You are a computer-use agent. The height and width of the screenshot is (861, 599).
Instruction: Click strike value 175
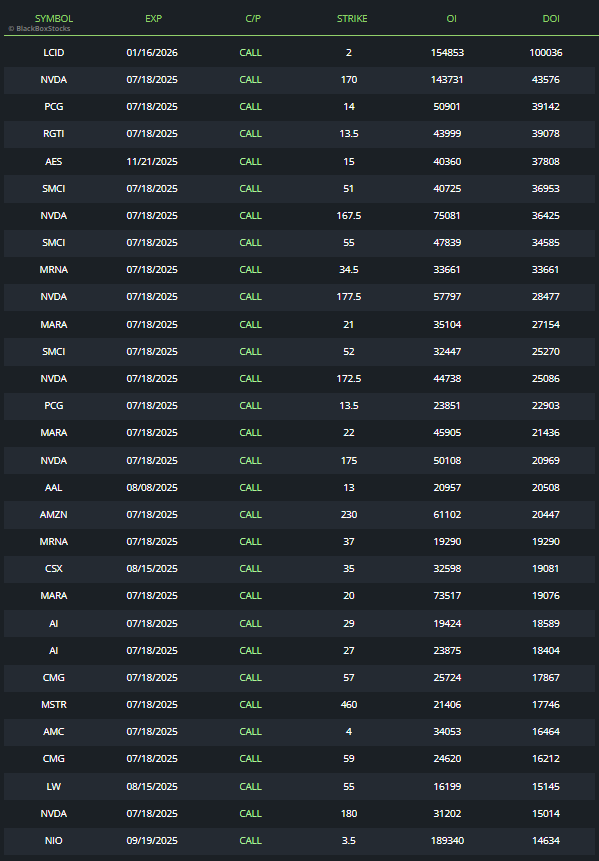(x=349, y=460)
